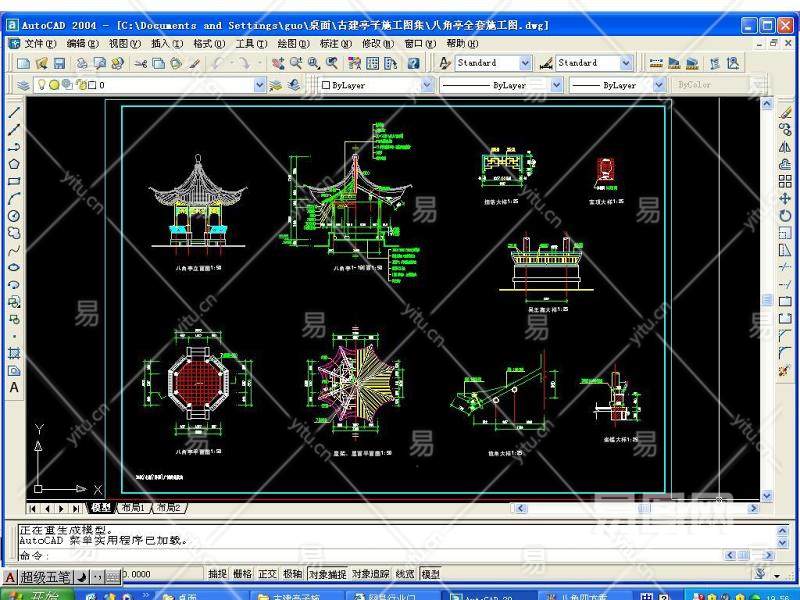Open the Help question mark icon
800x600 pixels.
(x=413, y=63)
